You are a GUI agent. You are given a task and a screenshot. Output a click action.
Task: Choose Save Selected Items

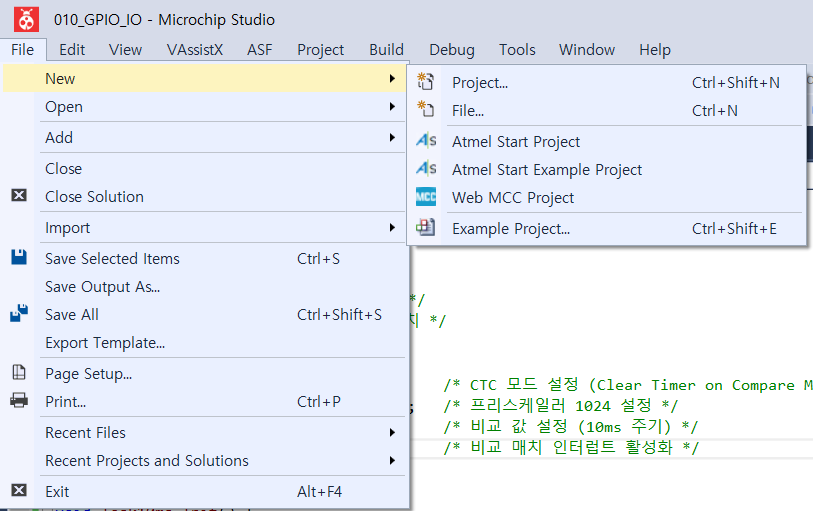pyautogui.click(x=204, y=258)
